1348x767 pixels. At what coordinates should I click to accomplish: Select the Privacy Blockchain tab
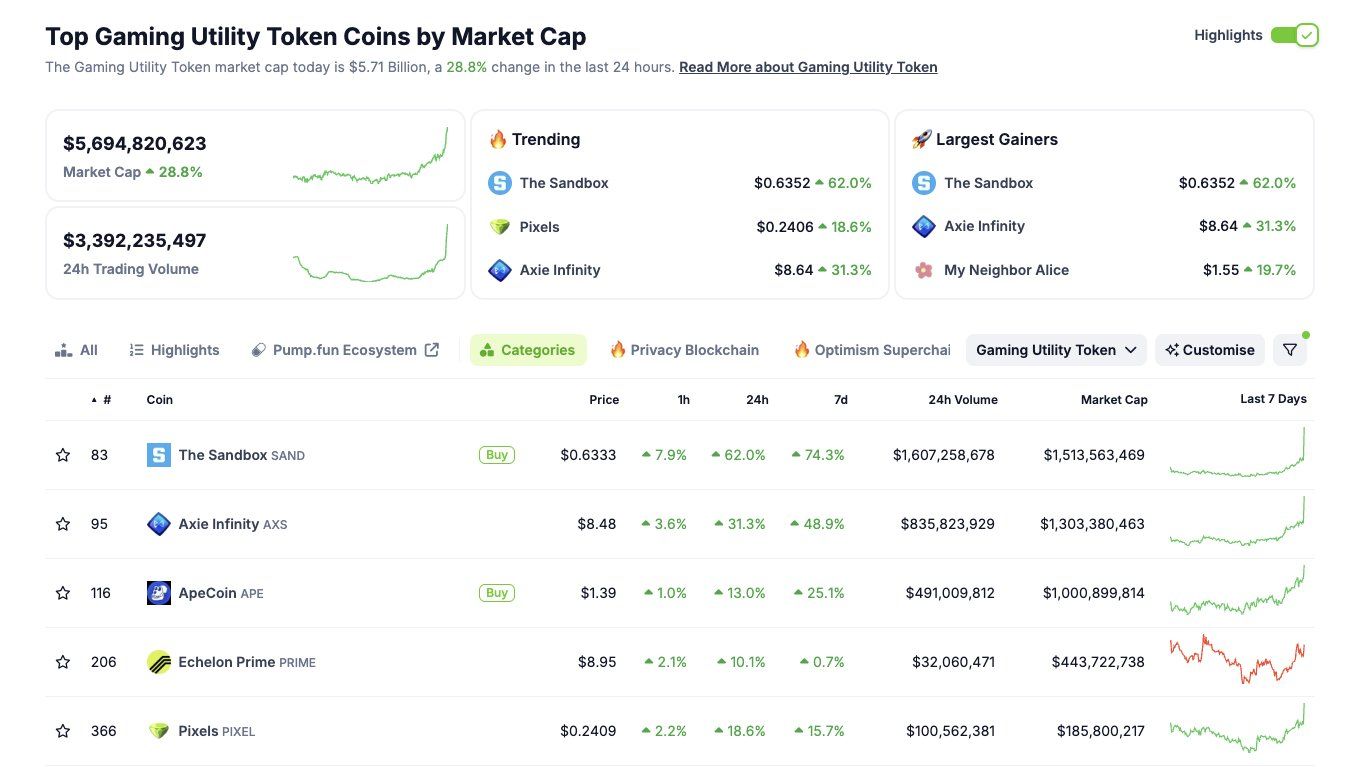pyautogui.click(x=684, y=350)
